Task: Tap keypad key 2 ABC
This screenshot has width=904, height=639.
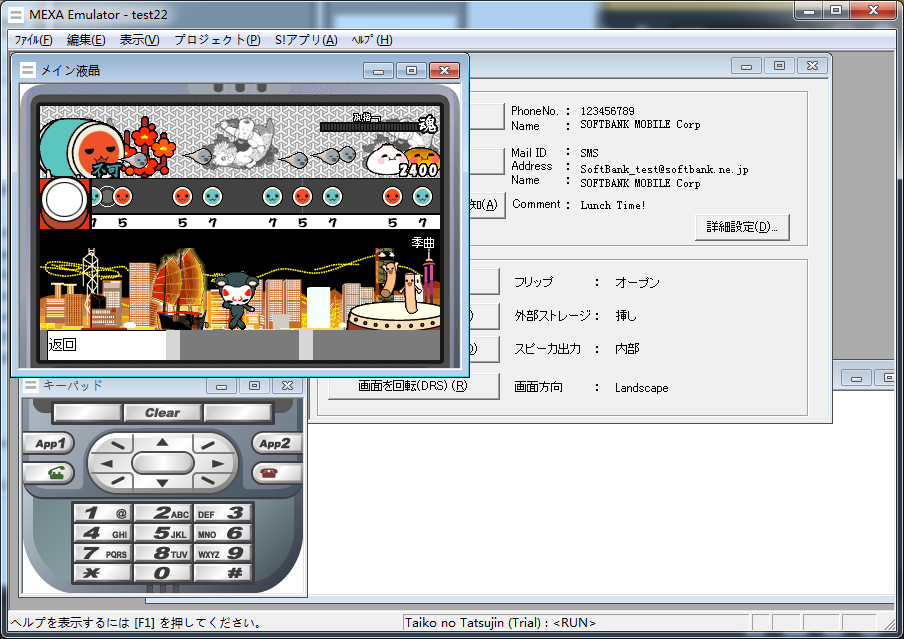Action: [163, 513]
